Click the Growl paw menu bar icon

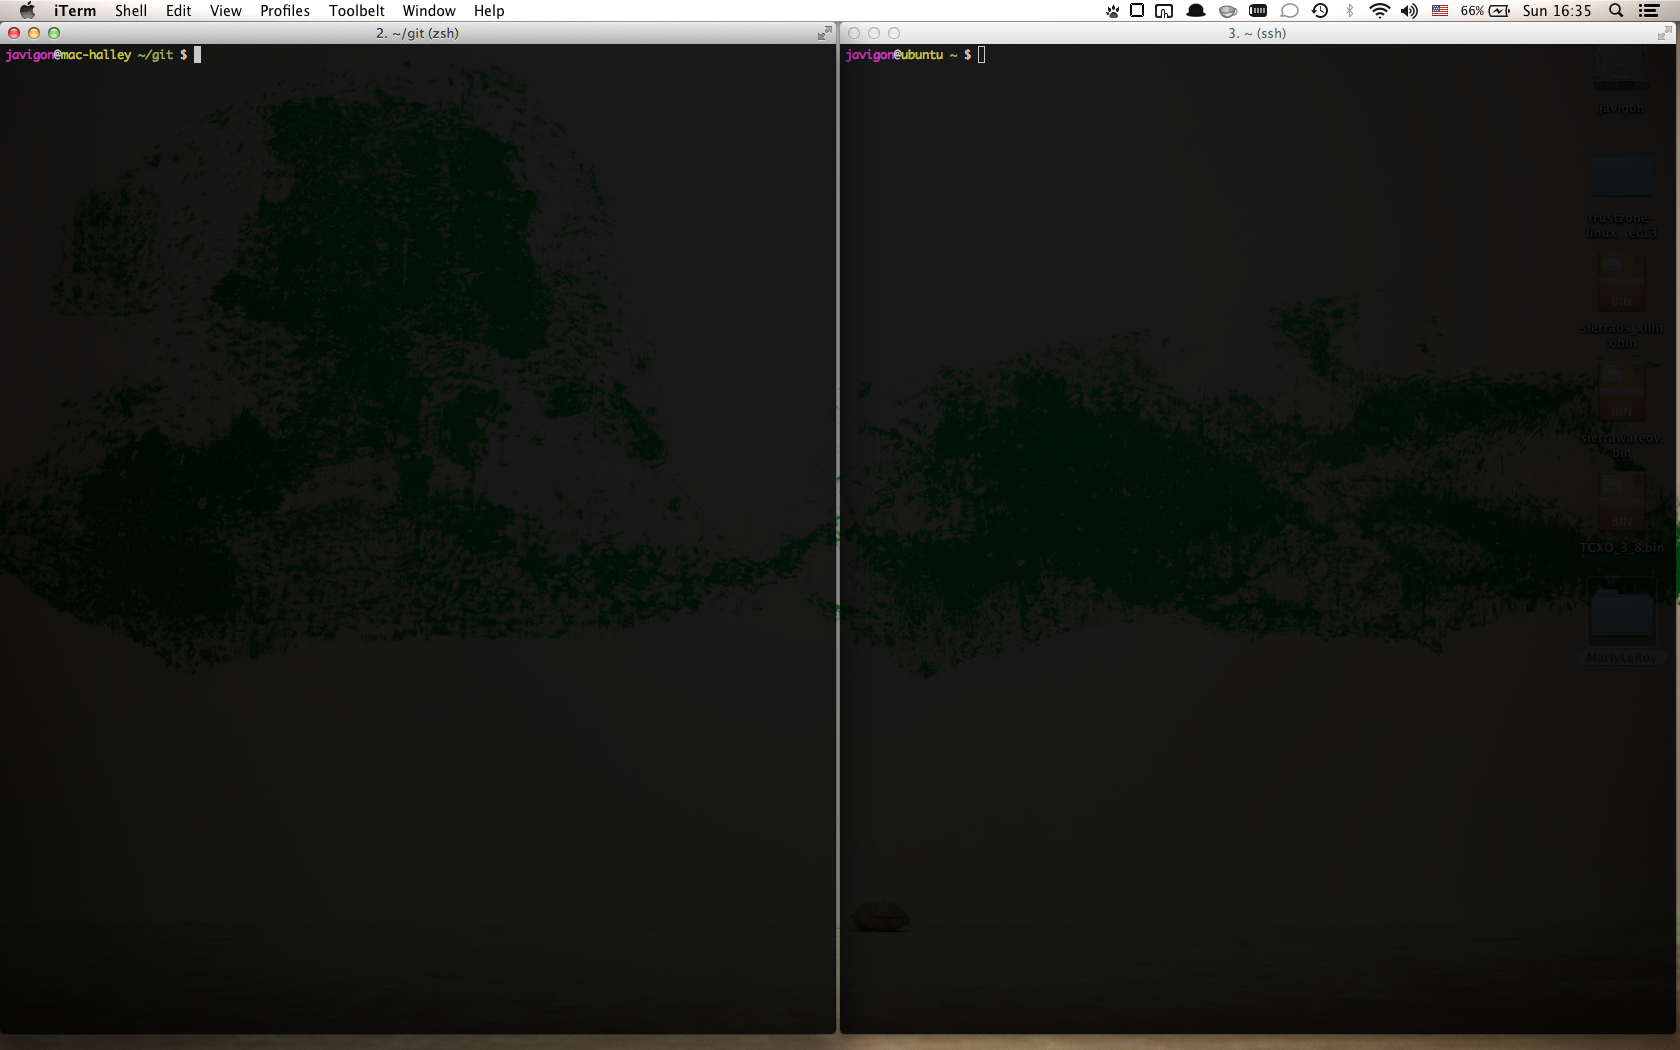tap(1112, 11)
